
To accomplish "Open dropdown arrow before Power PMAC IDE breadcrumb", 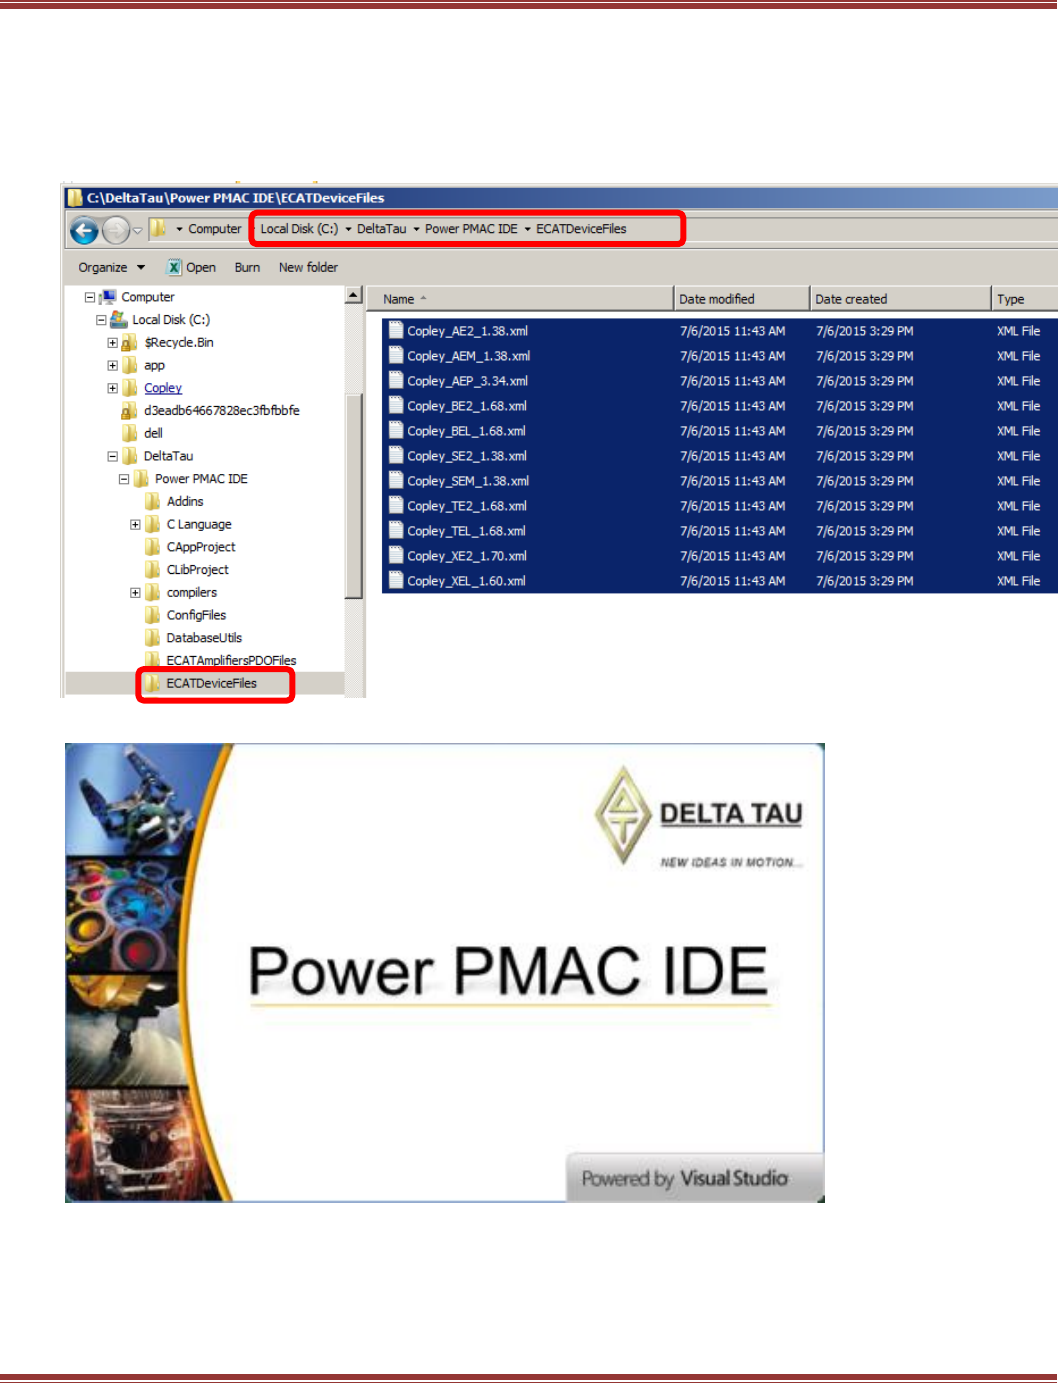I will 416,230.
